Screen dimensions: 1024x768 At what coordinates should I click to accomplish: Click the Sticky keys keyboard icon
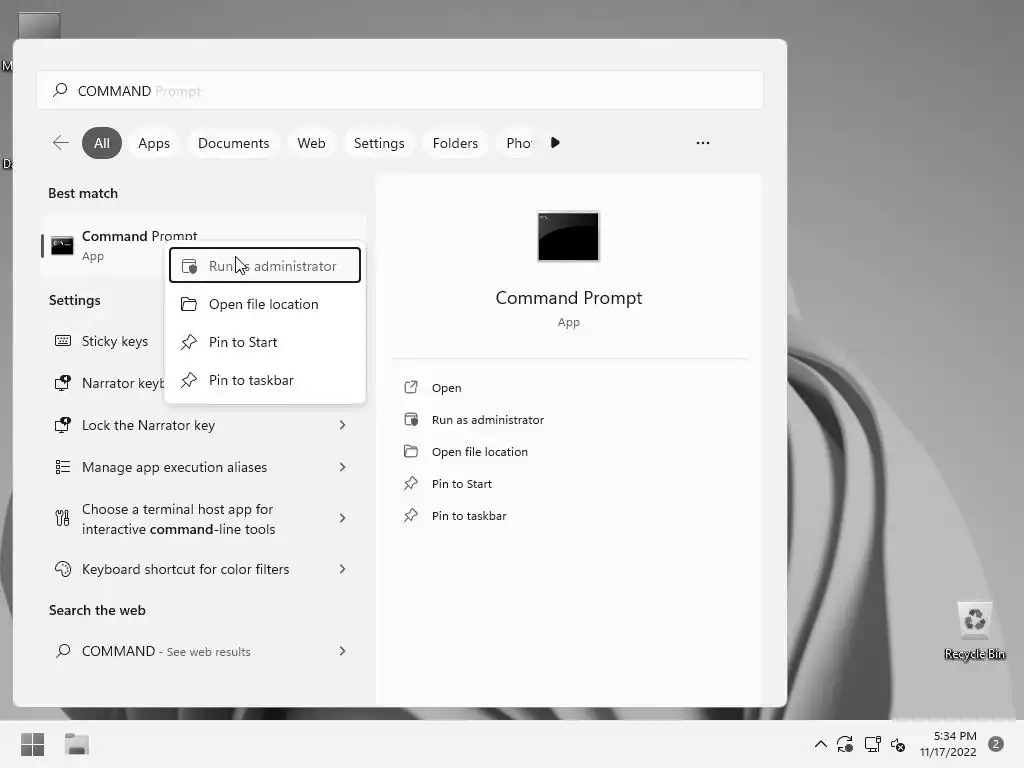click(x=63, y=340)
